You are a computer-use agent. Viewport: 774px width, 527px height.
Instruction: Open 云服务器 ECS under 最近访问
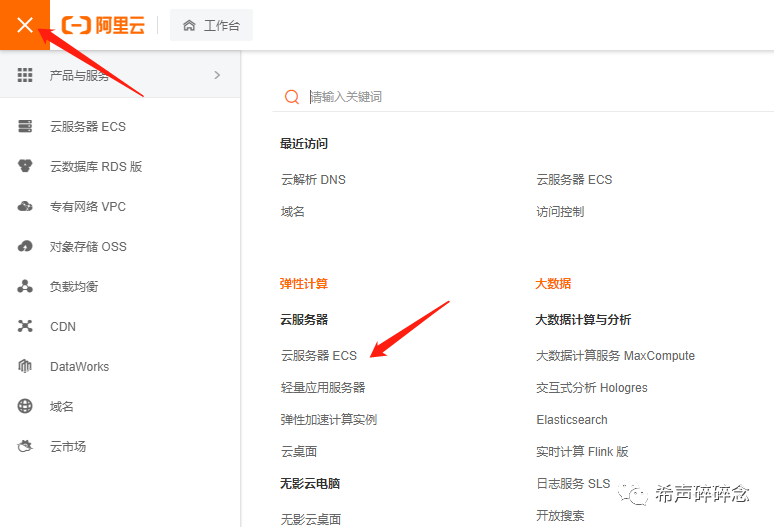pyautogui.click(x=574, y=180)
